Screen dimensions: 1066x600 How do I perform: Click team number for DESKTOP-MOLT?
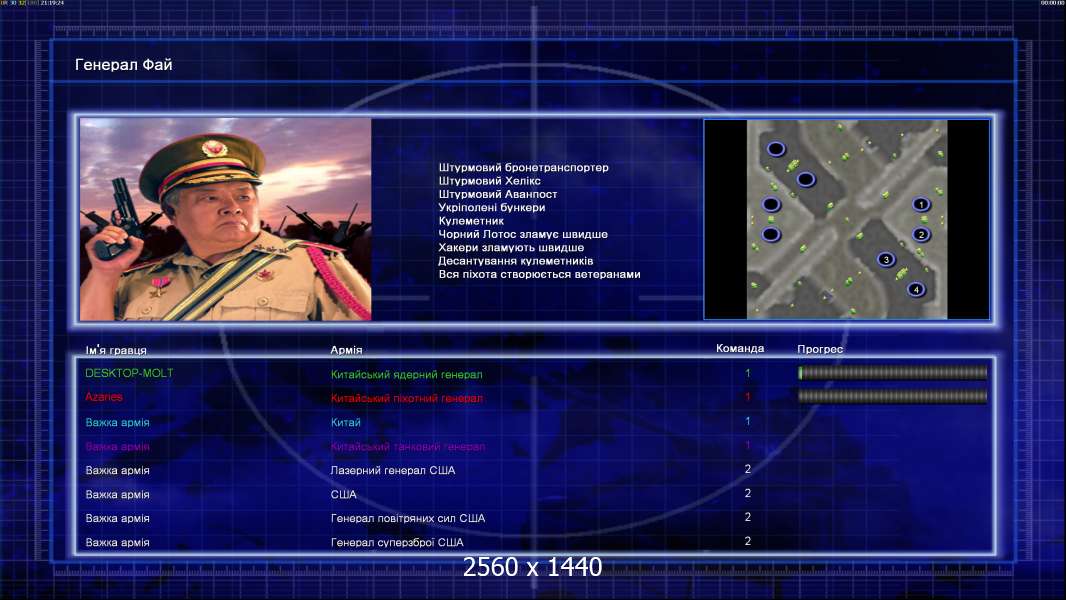(x=747, y=373)
